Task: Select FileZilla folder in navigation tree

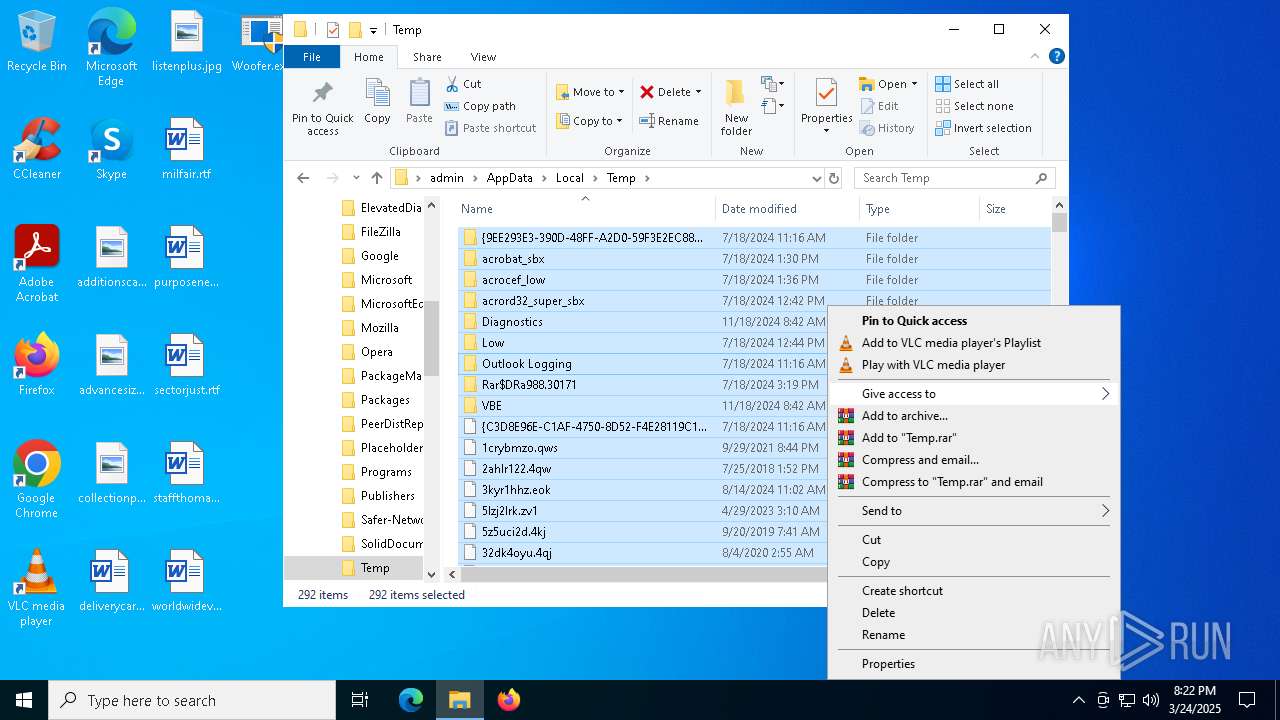Action: [x=380, y=232]
